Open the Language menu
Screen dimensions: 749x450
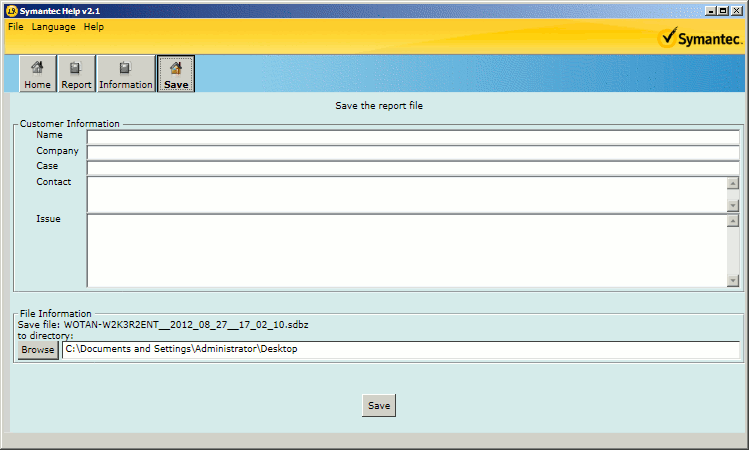54,27
